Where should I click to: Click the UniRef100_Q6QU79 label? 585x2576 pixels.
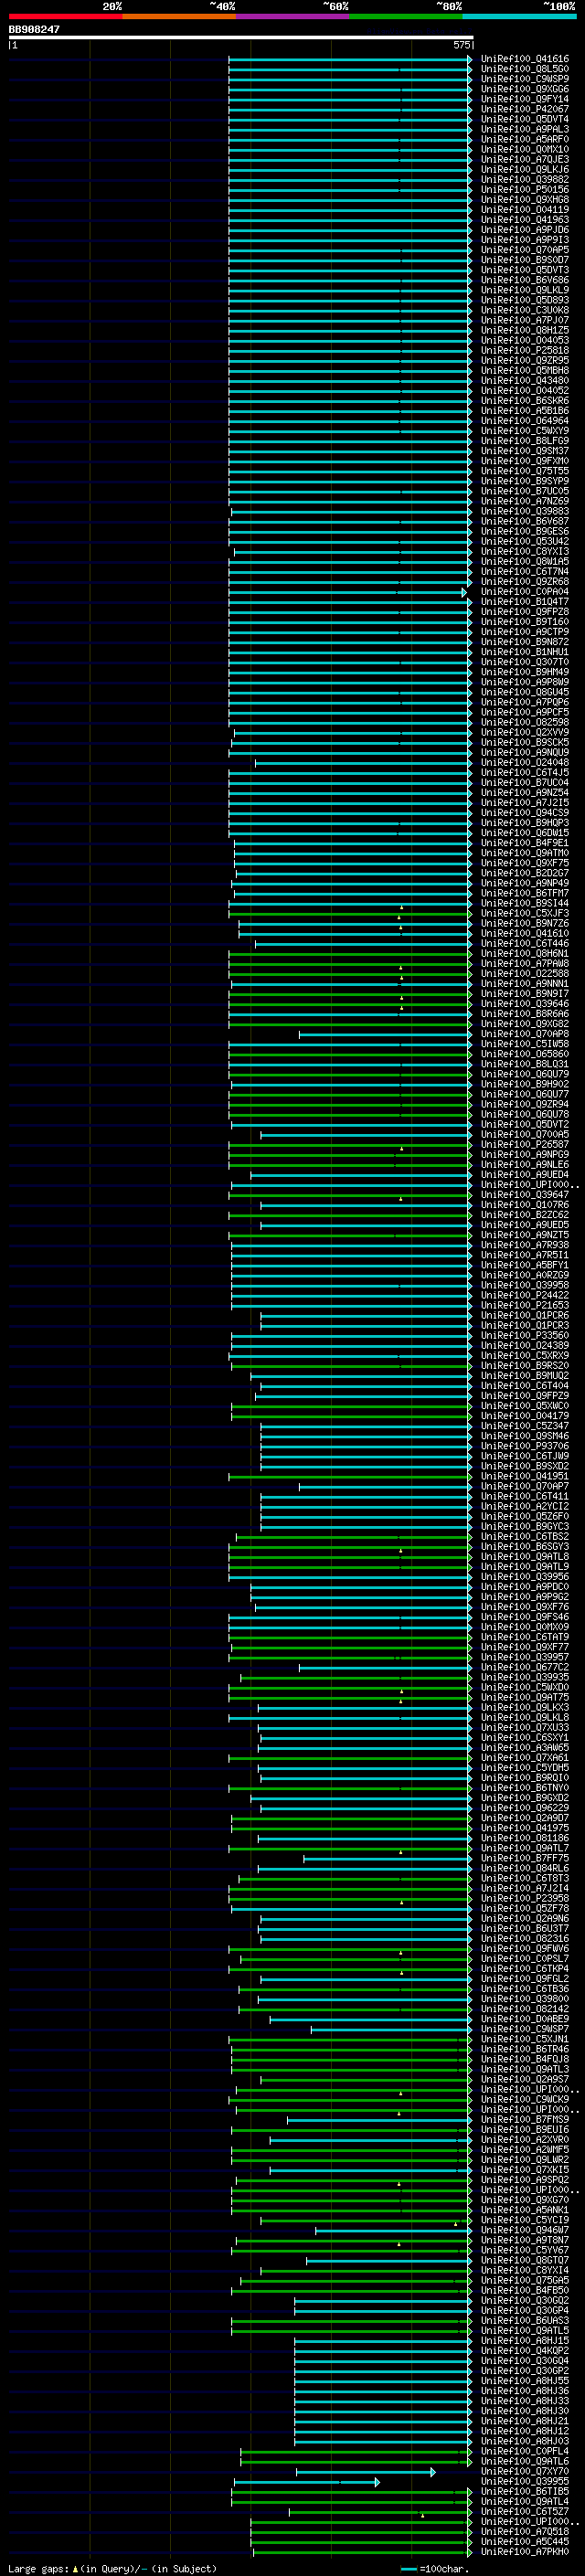pyautogui.click(x=525, y=1074)
